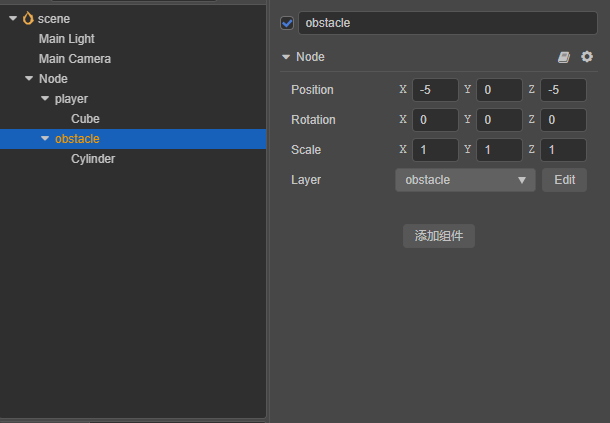Click the Position X input field

435,90
